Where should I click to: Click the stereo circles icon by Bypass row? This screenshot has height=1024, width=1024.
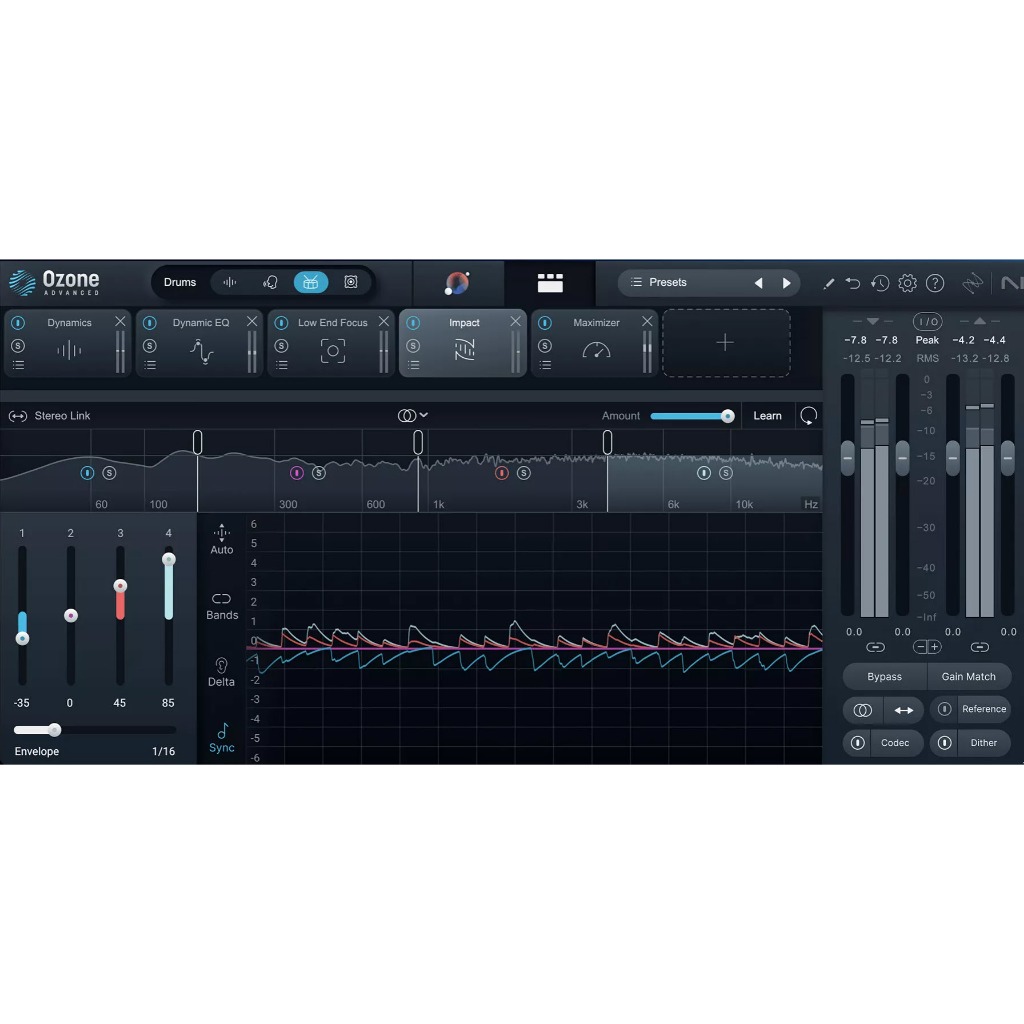coord(863,711)
